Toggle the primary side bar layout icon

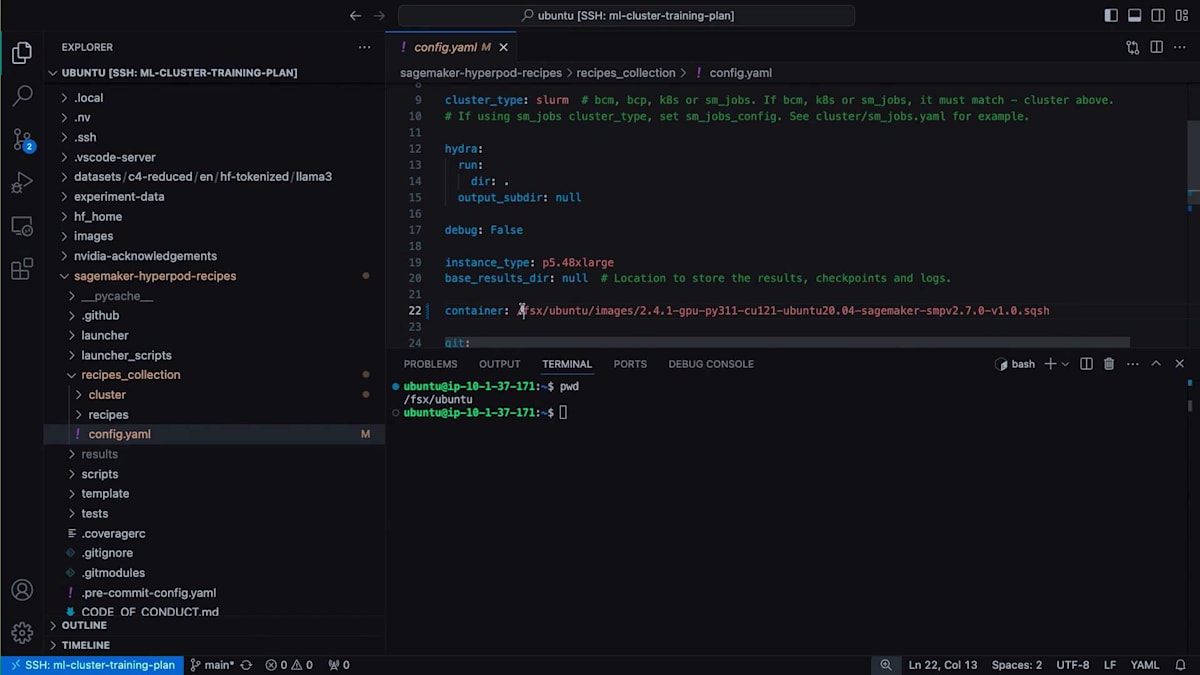pyautogui.click(x=1111, y=16)
